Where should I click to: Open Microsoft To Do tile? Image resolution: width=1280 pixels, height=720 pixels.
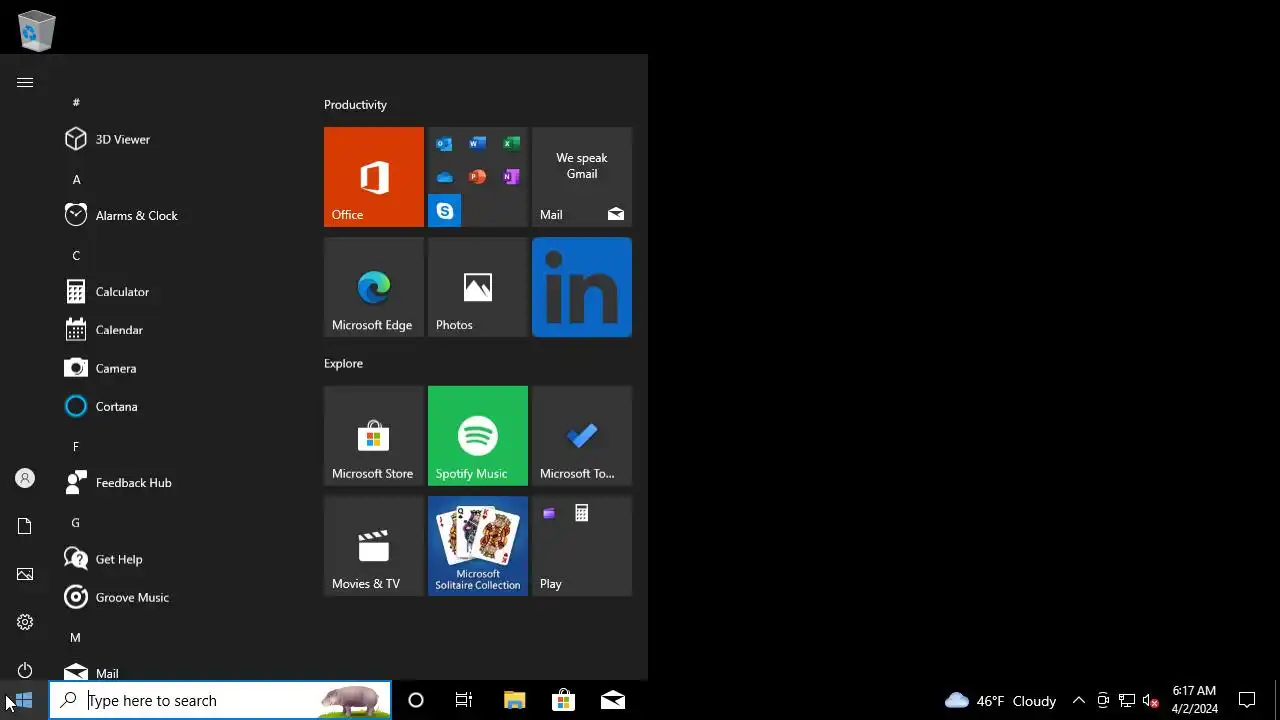point(582,436)
